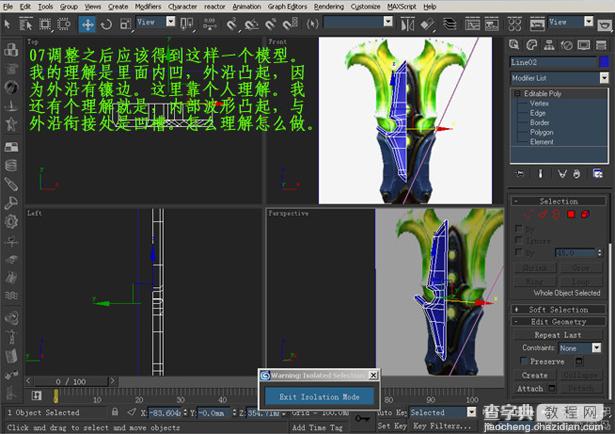Expand the Soft Selection rollout
Viewport: 615px width, 434px height.
559,309
